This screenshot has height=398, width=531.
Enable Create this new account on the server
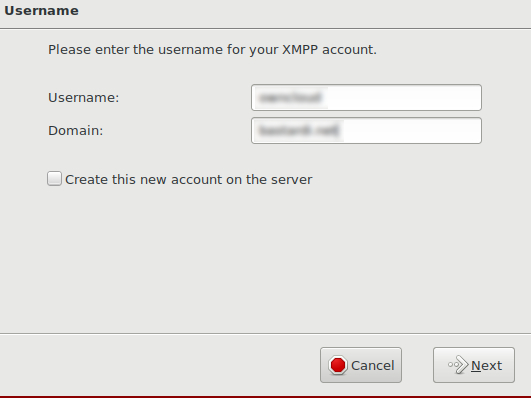tap(54, 179)
